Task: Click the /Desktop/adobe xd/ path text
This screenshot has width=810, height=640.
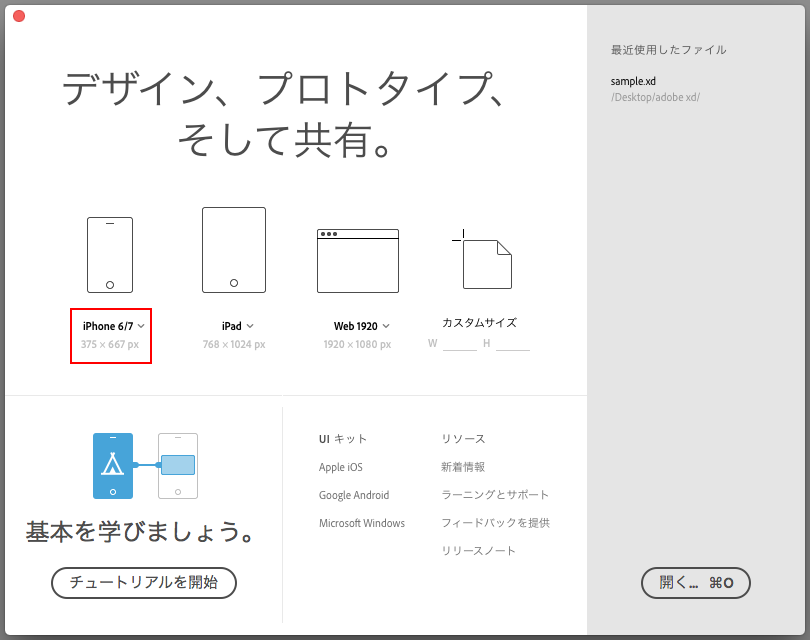Action: click(656, 97)
